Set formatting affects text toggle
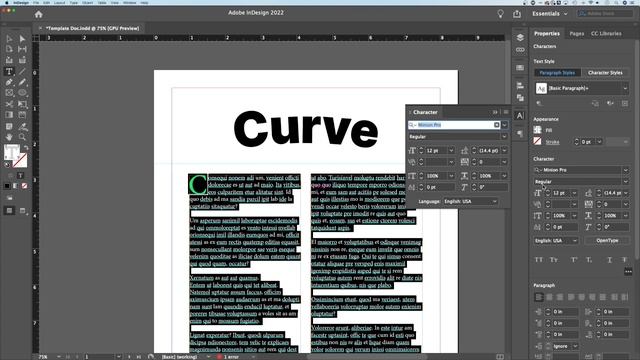Viewport: 640px width, 360px height. point(20,176)
